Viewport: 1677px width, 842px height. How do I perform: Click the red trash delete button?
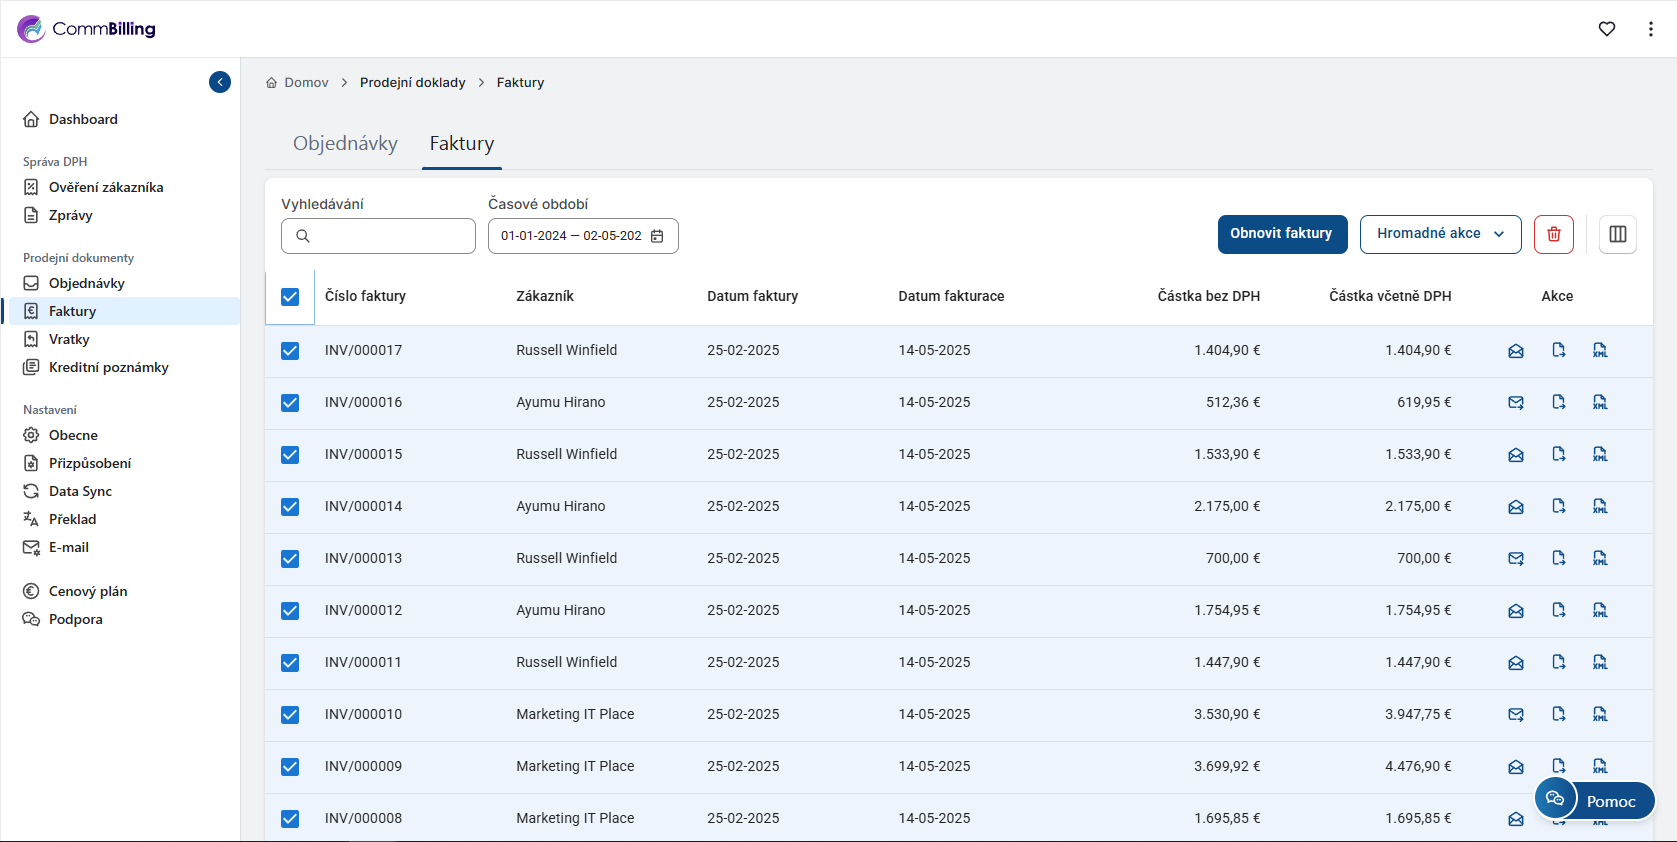pos(1553,234)
